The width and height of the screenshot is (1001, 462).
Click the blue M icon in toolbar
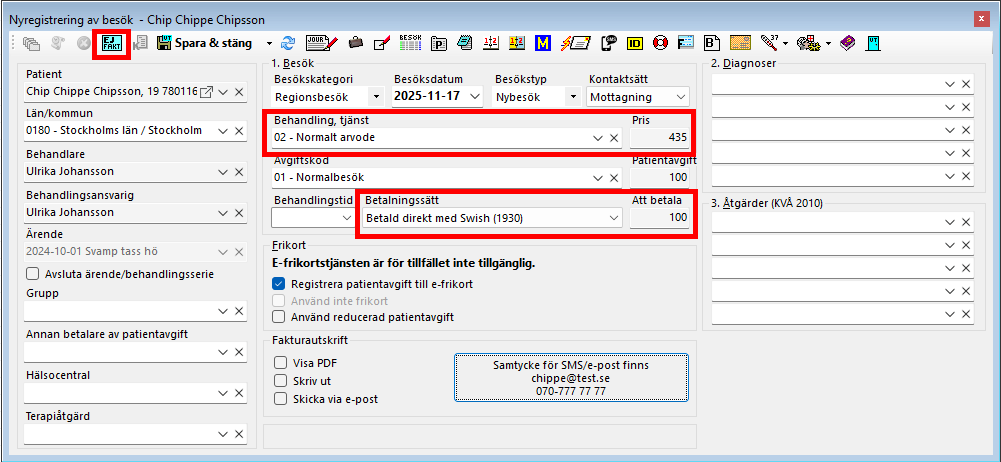(543, 43)
